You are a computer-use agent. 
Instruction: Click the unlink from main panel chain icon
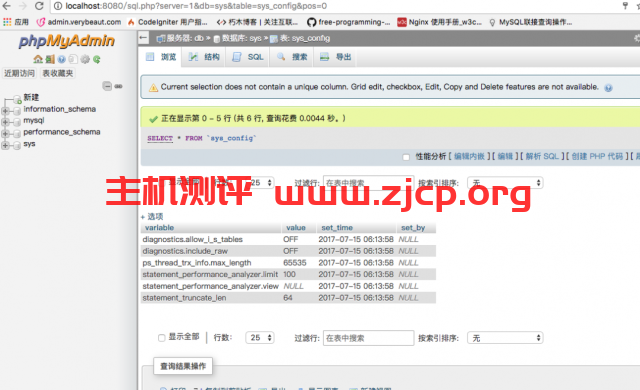[x=118, y=86]
